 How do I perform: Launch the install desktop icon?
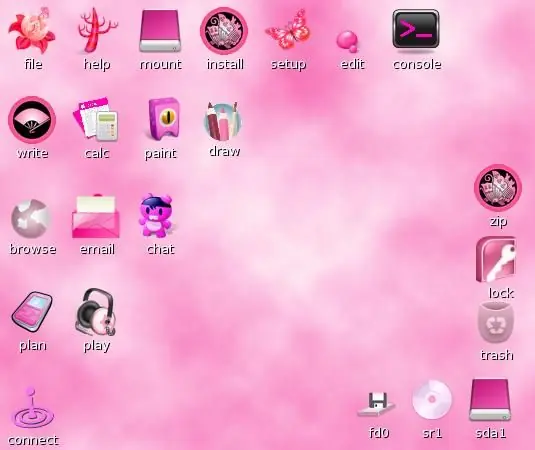(x=224, y=31)
